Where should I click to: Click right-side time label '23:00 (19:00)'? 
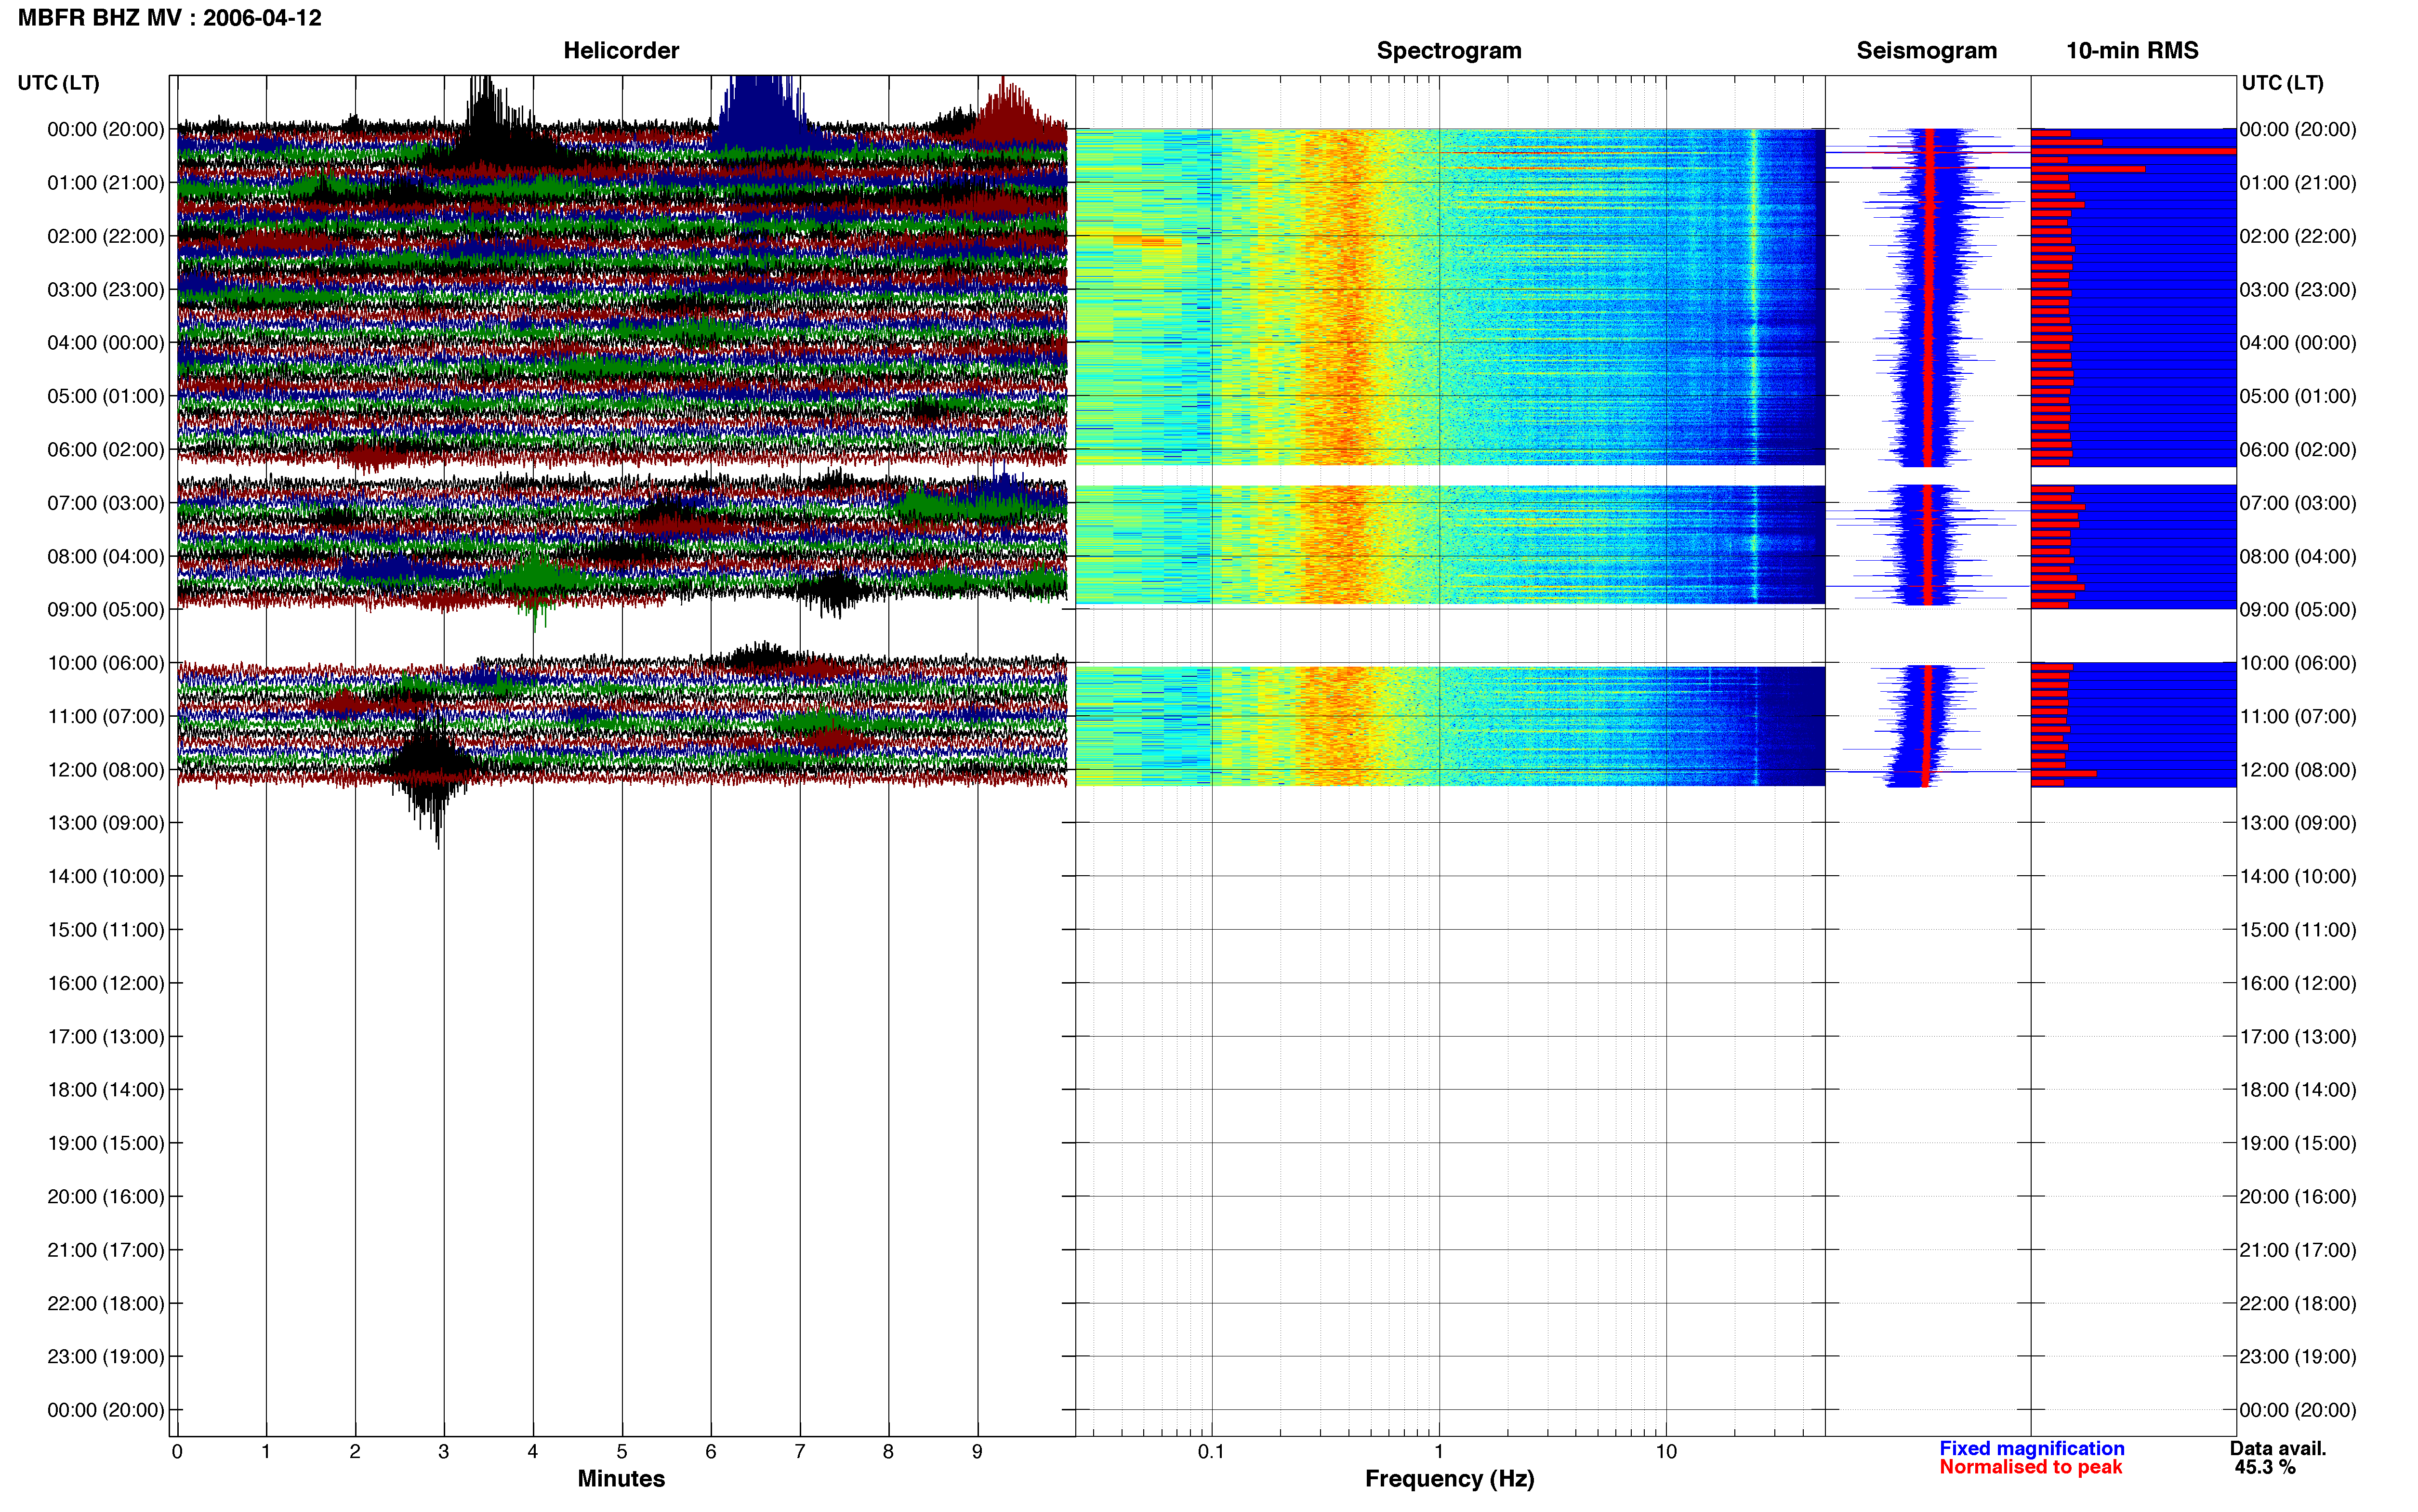[x=2297, y=1357]
